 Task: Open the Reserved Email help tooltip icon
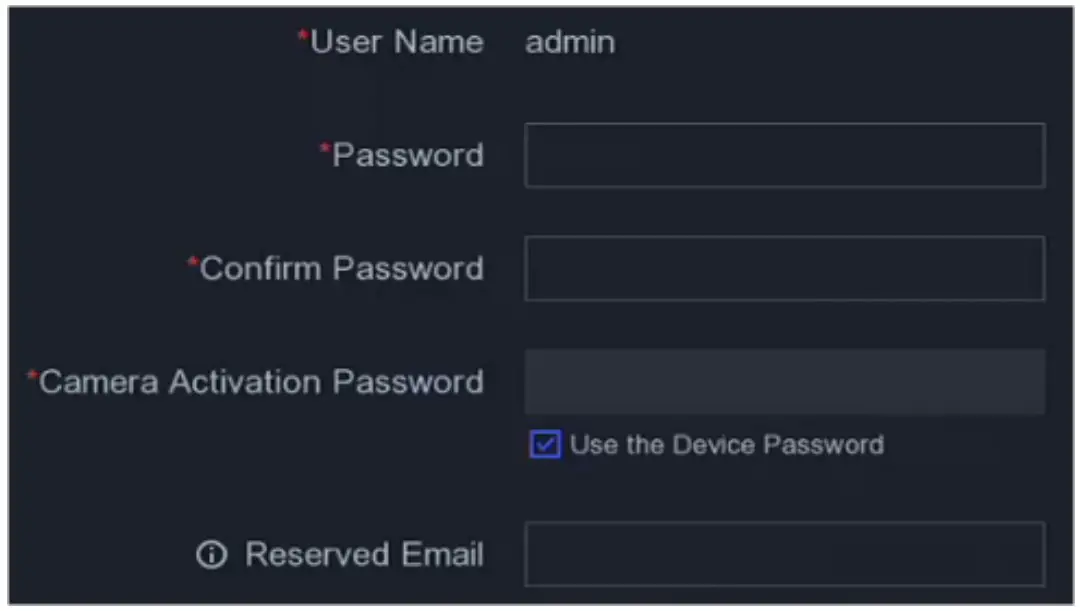coord(211,556)
